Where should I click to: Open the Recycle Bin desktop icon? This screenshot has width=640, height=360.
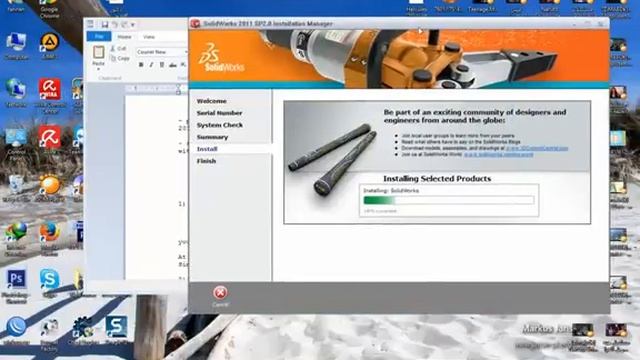pyautogui.click(x=16, y=189)
